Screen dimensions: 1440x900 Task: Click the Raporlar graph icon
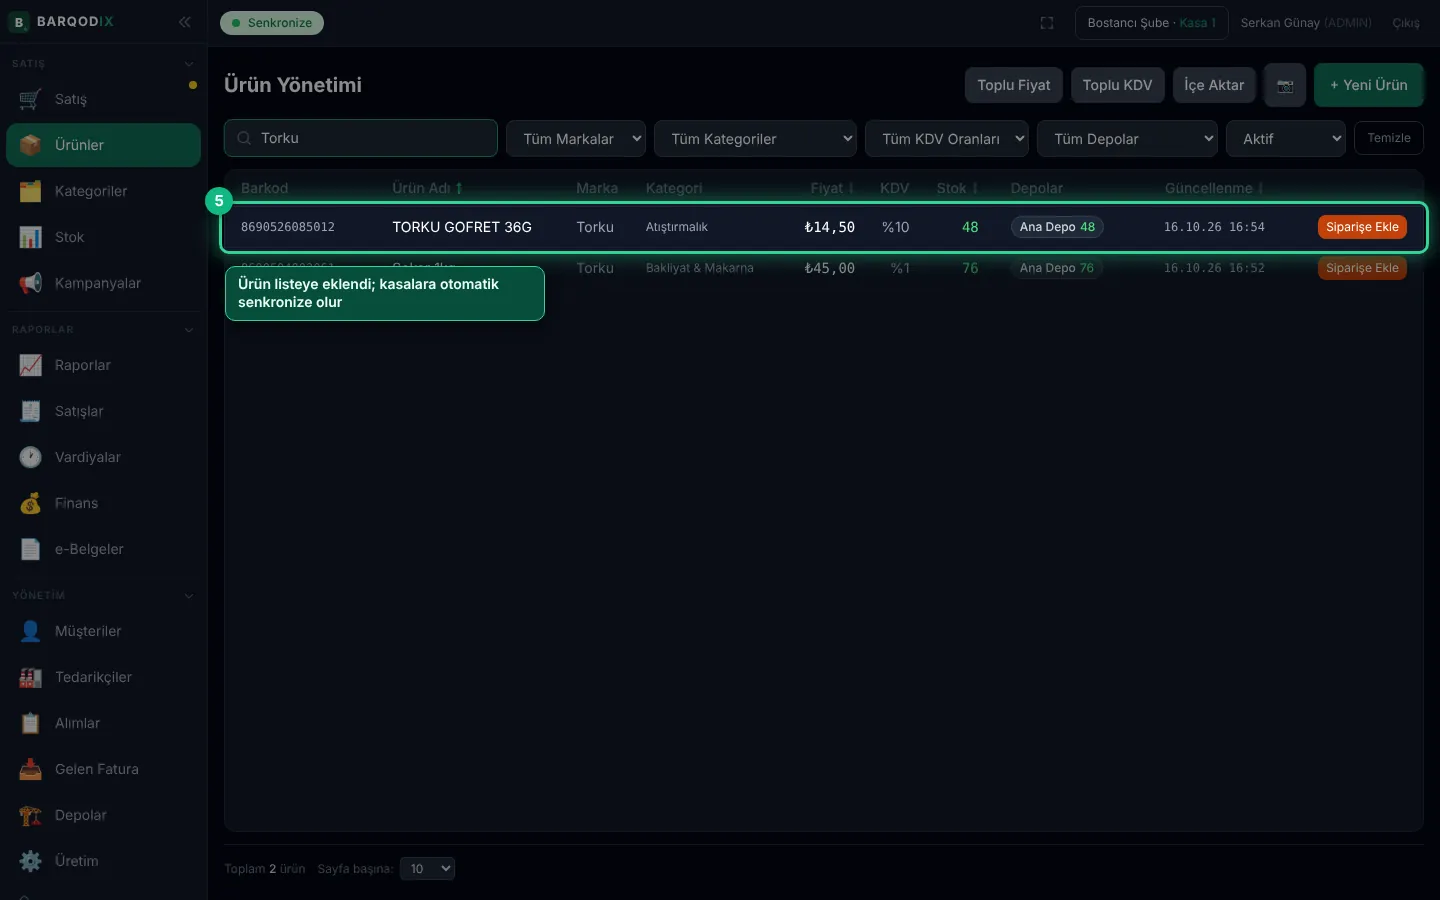(x=31, y=365)
